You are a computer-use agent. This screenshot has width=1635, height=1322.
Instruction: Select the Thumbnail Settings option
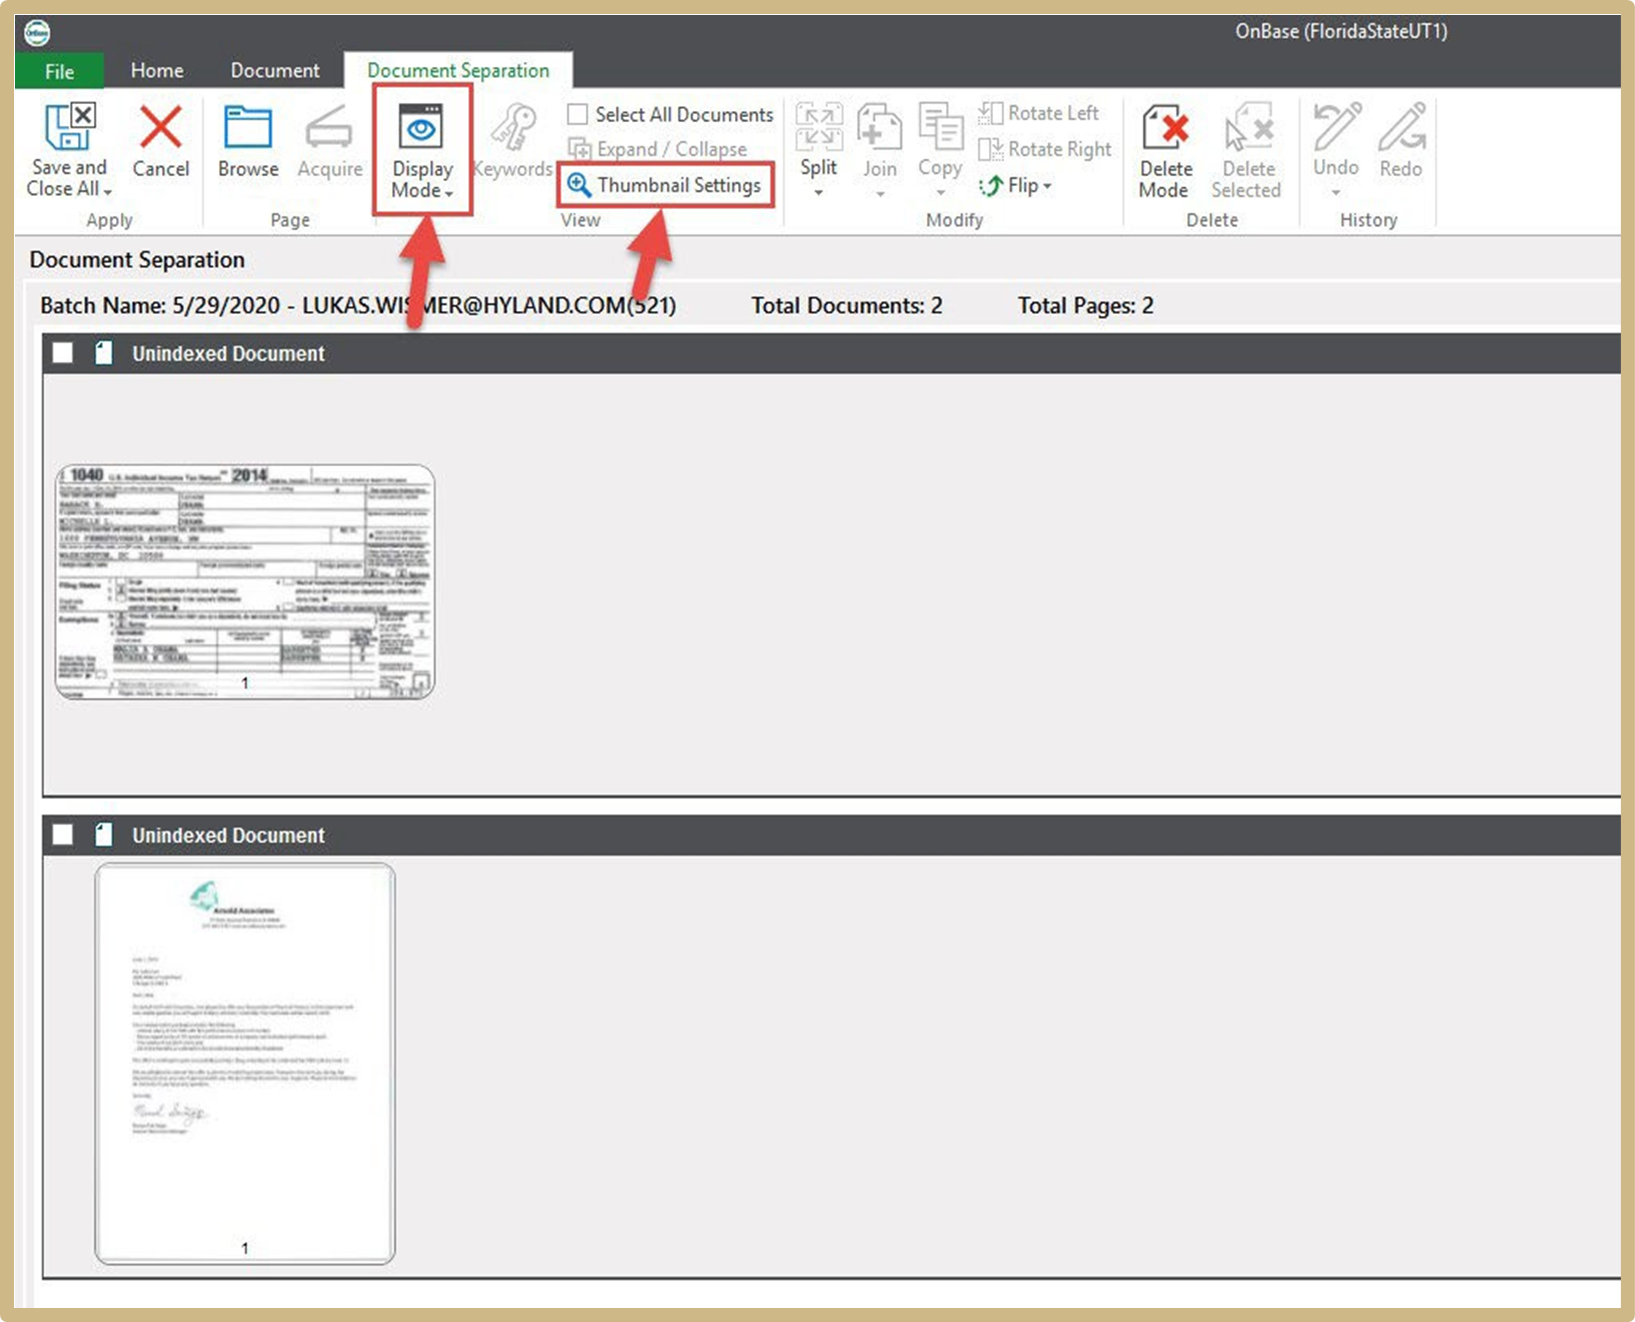[664, 184]
